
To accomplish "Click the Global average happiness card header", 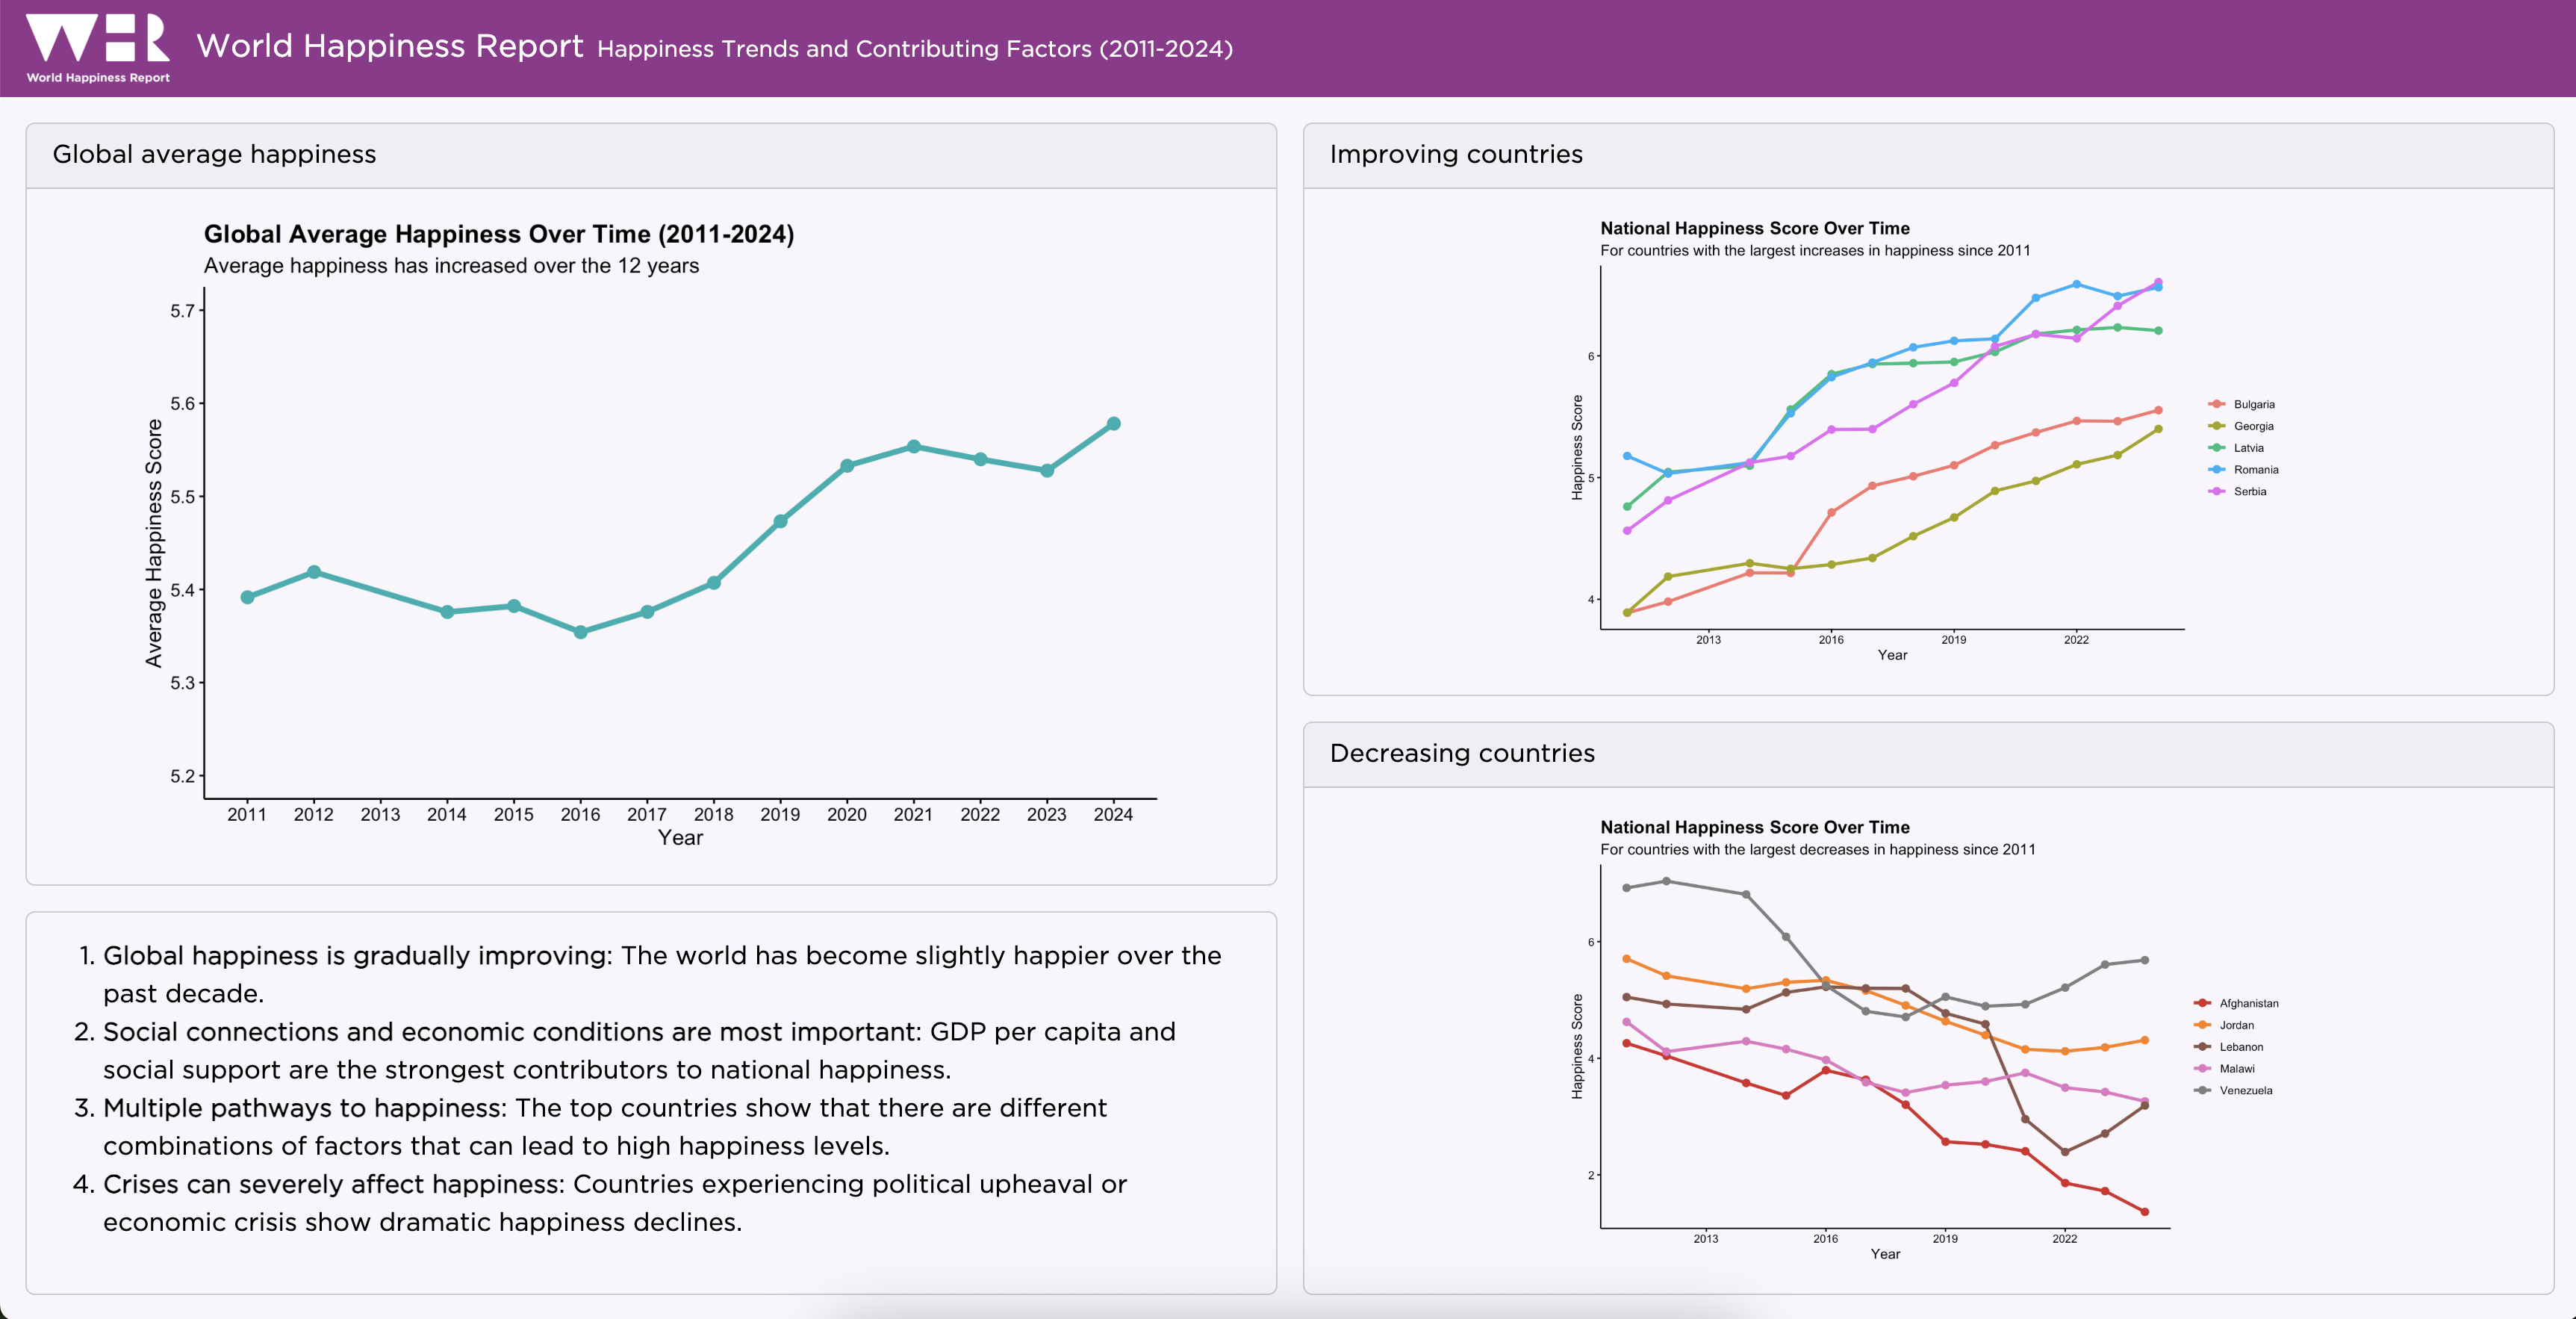I will click(x=214, y=154).
